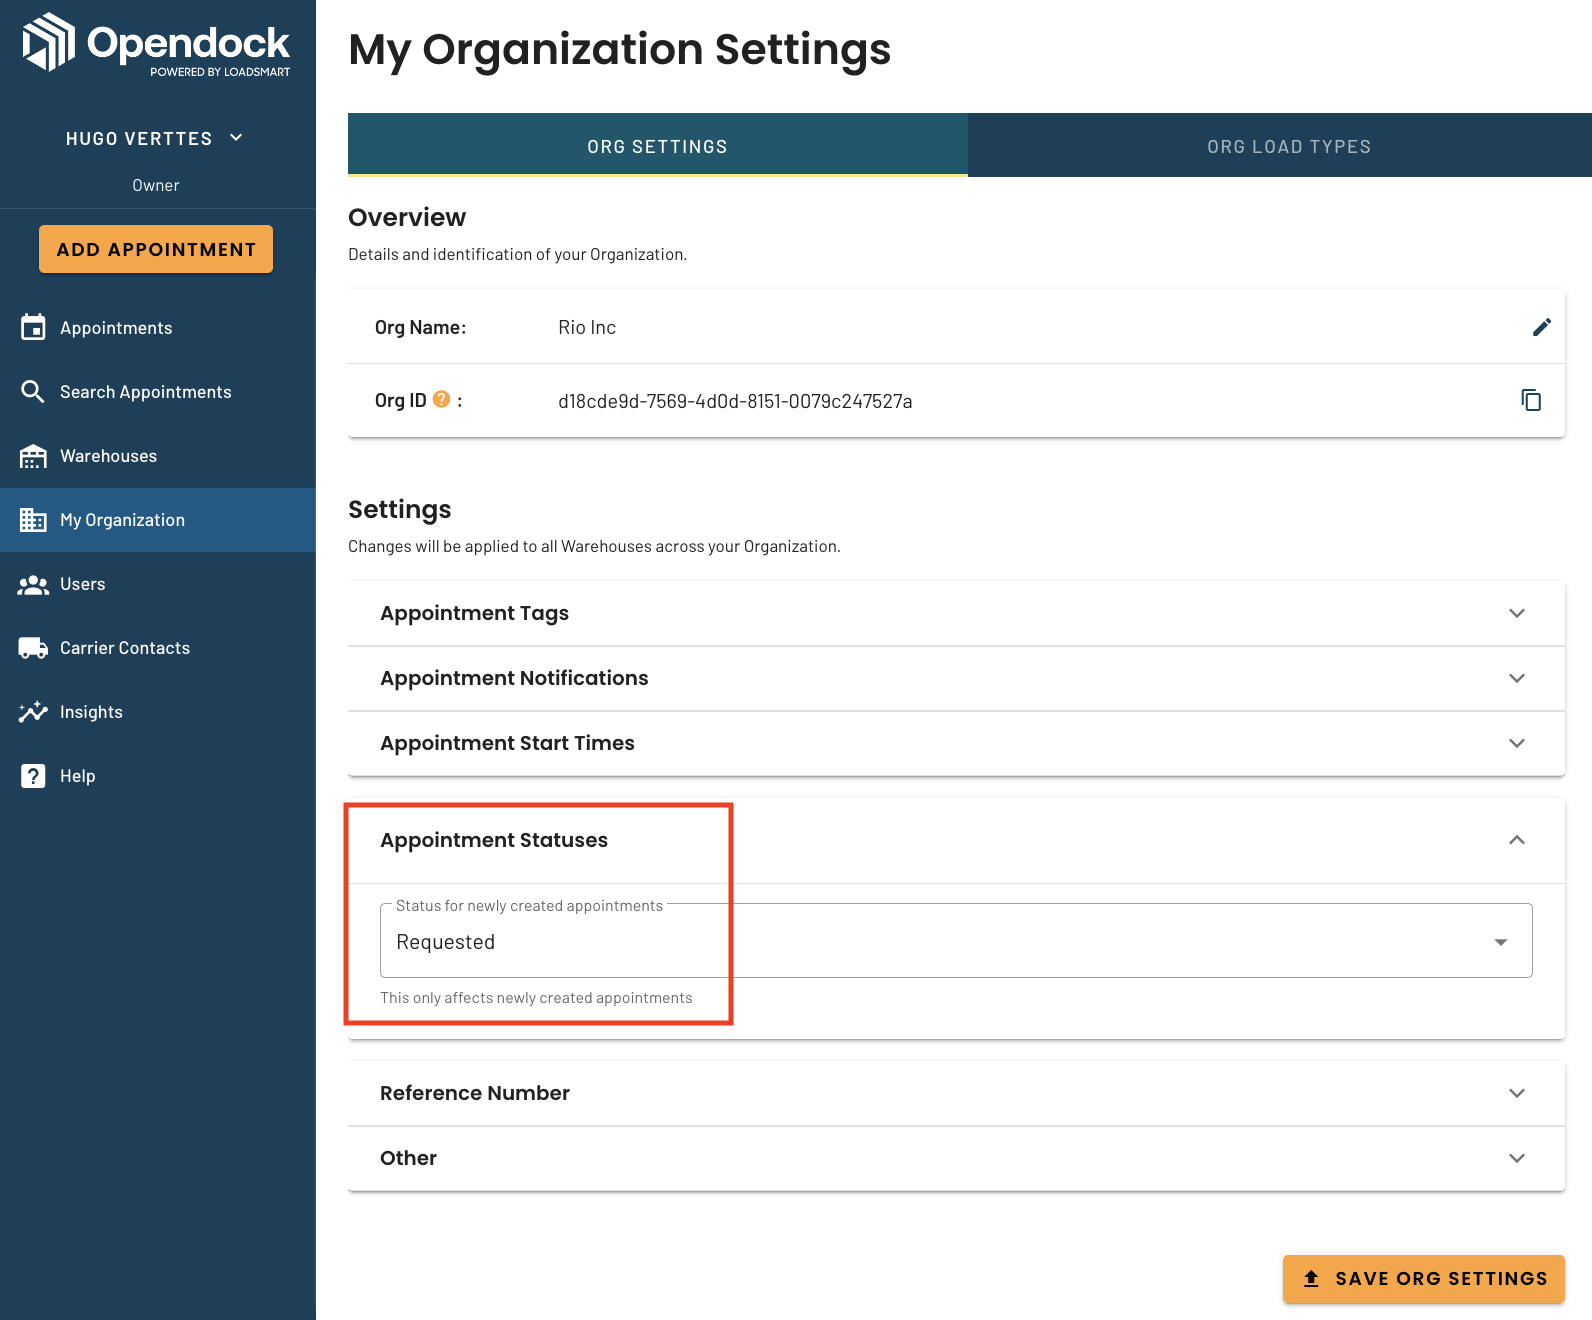Expand the Other settings section
Image resolution: width=1592 pixels, height=1320 pixels.
click(x=956, y=1158)
